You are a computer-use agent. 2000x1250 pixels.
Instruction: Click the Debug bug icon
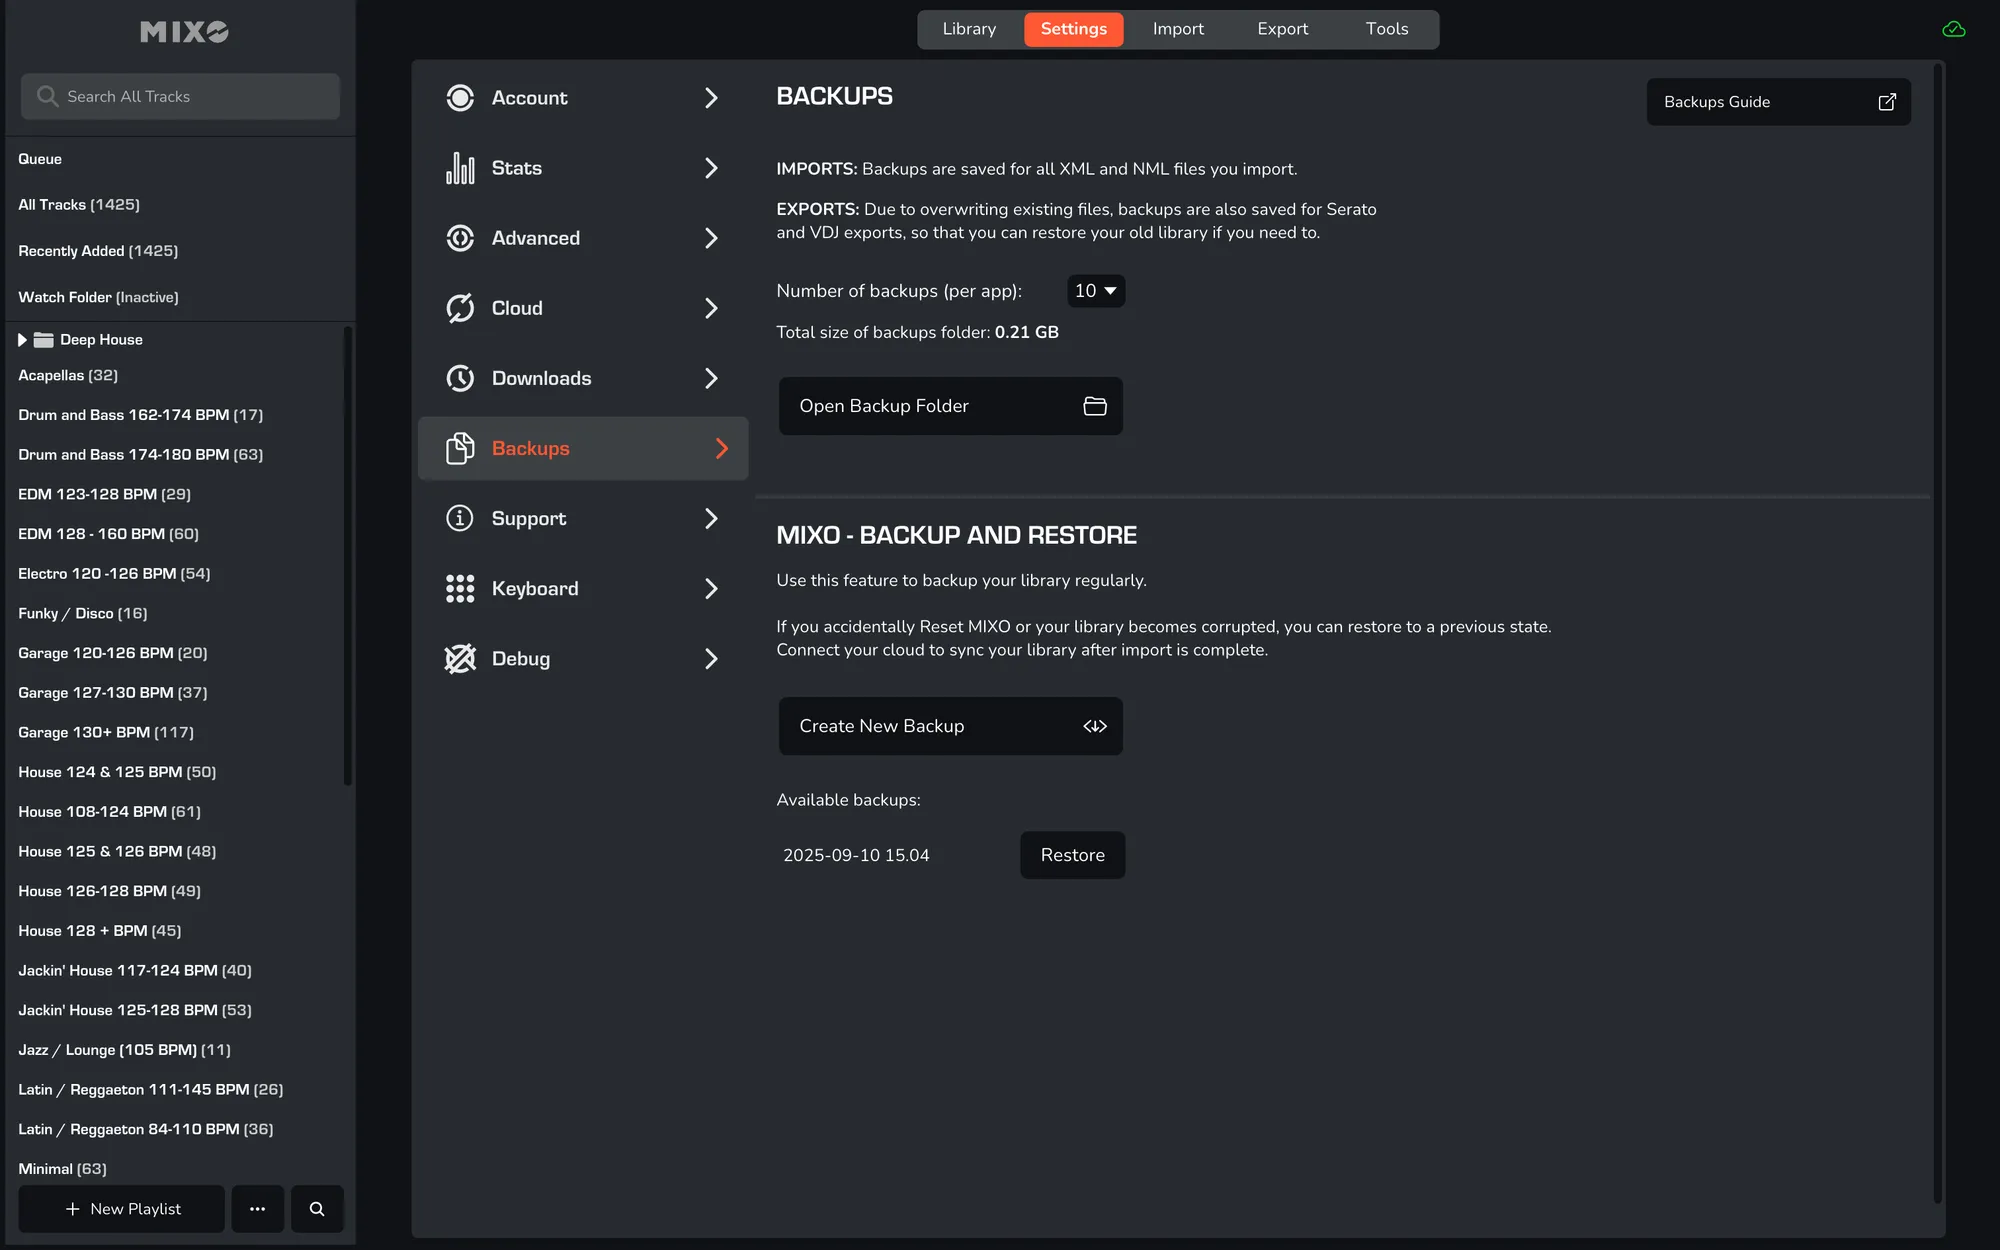[460, 659]
